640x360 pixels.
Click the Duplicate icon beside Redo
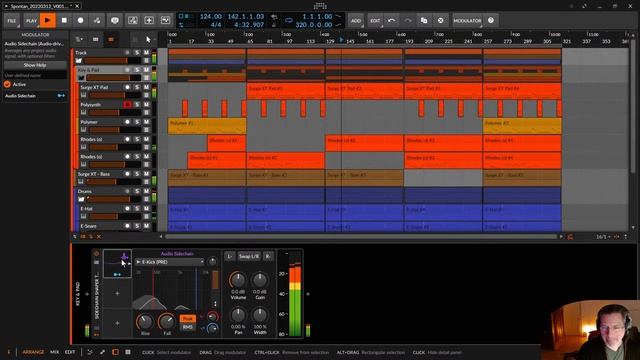click(x=424, y=20)
